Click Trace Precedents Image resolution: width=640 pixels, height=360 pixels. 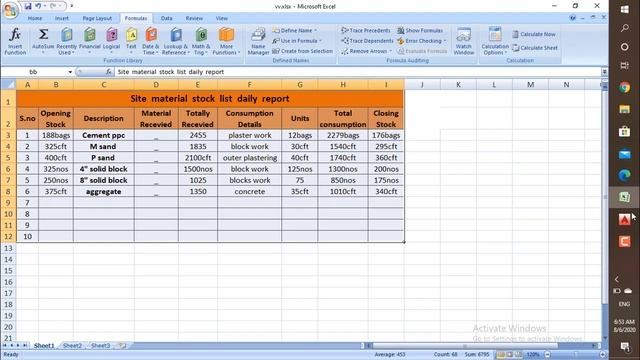366,31
